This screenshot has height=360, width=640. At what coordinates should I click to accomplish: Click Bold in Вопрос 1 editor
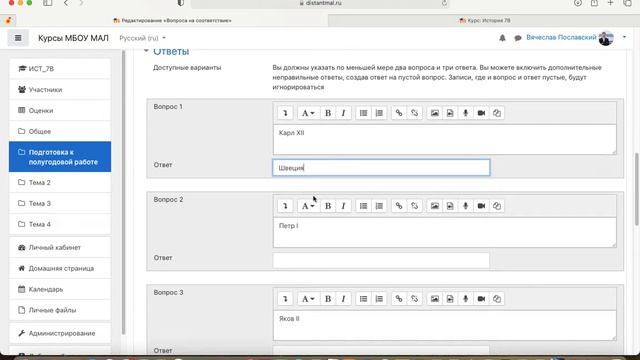(x=328, y=113)
